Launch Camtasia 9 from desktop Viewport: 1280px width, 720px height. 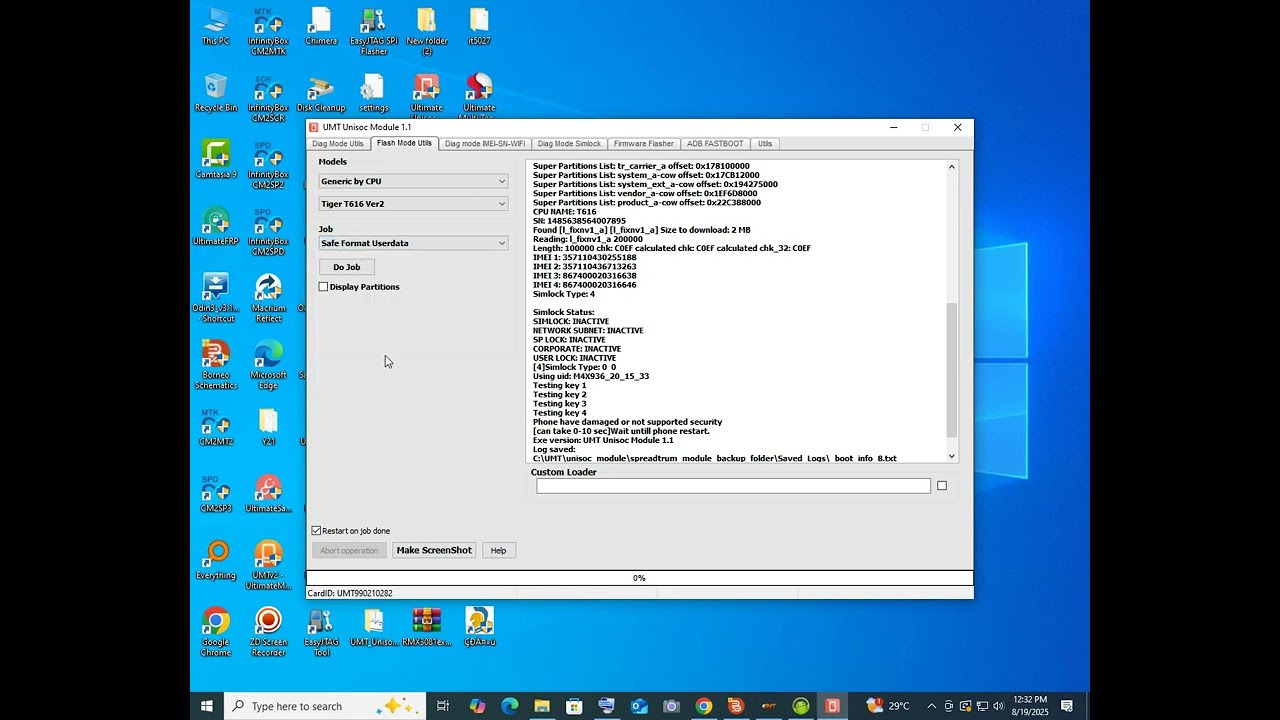click(x=216, y=160)
